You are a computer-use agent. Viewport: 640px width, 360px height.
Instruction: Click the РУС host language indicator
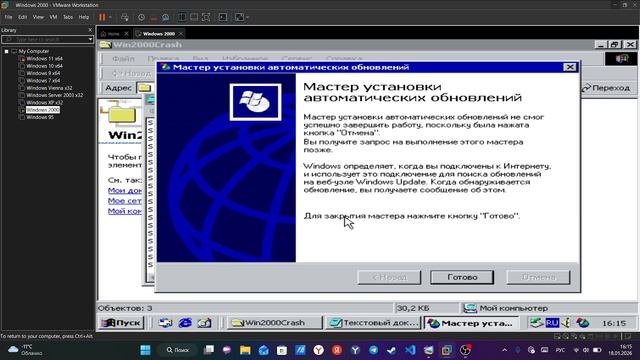click(560, 350)
